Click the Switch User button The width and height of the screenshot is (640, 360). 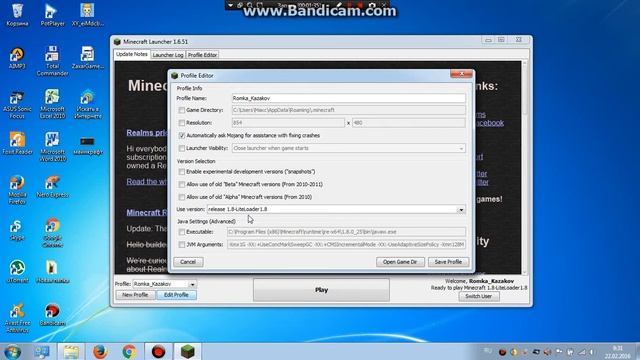tap(478, 296)
